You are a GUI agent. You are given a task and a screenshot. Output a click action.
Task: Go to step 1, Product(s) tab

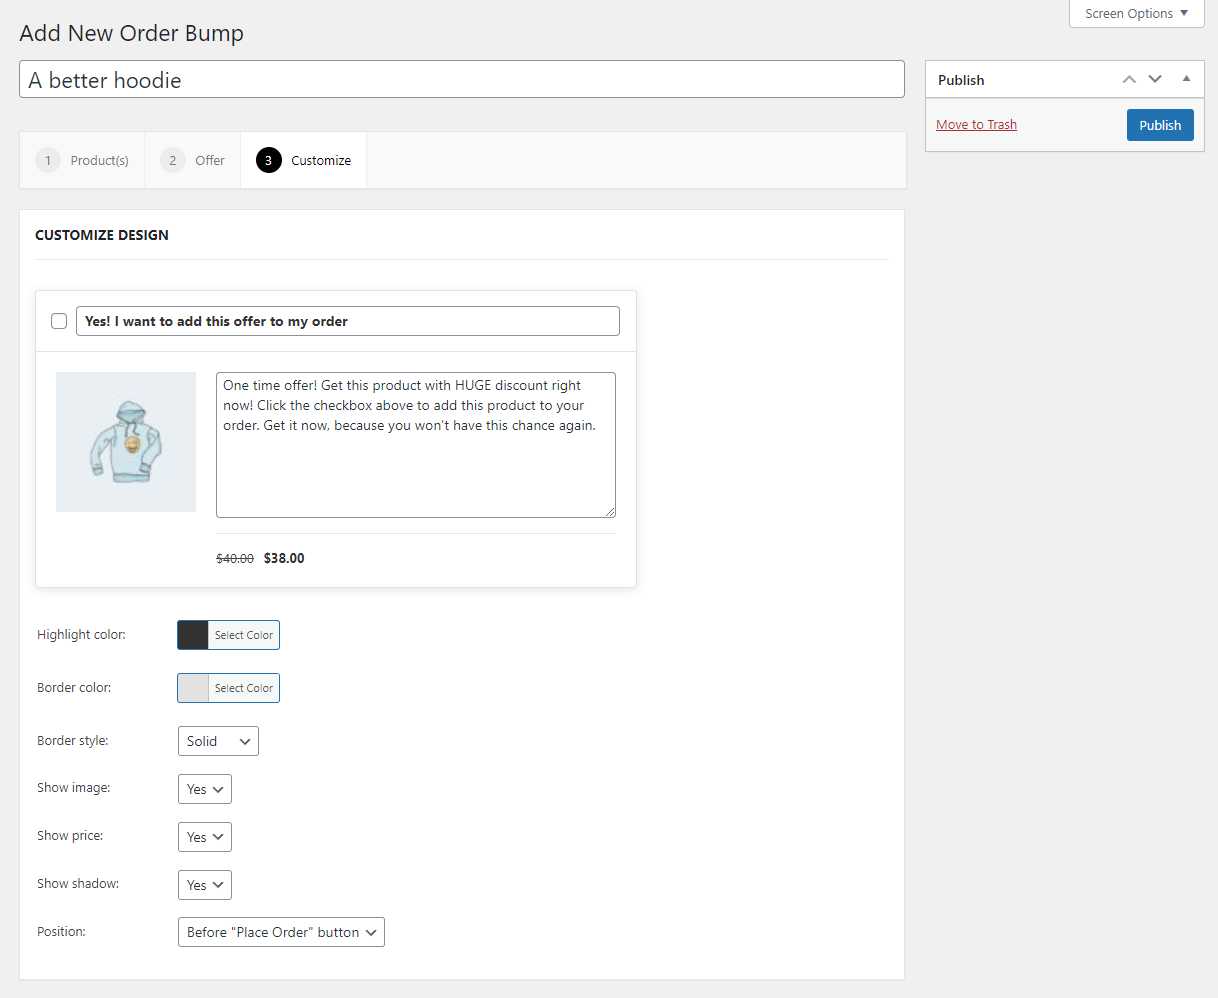tap(82, 160)
